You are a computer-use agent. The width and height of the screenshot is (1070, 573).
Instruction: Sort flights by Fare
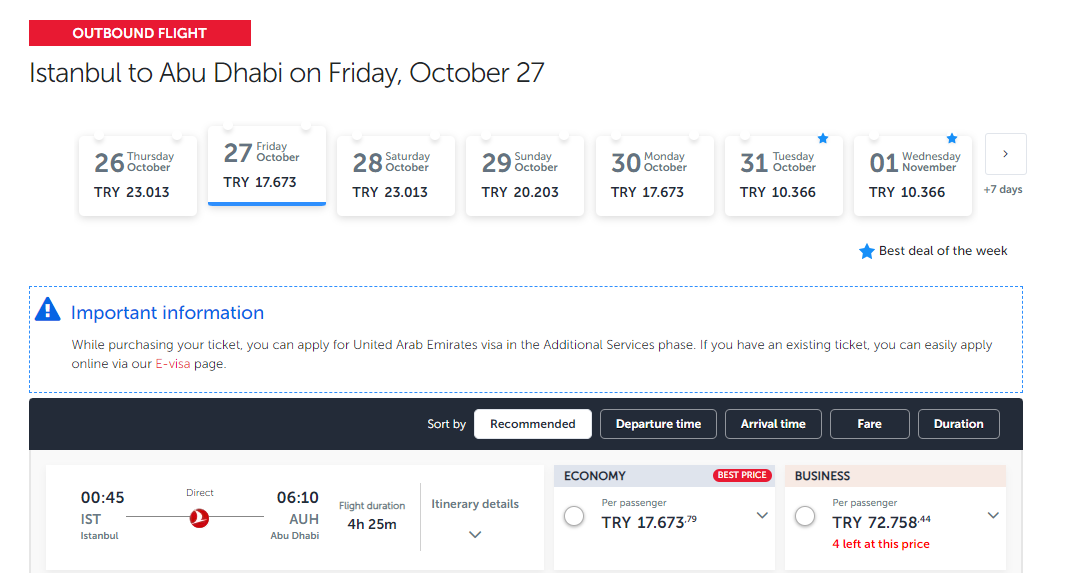[869, 424]
